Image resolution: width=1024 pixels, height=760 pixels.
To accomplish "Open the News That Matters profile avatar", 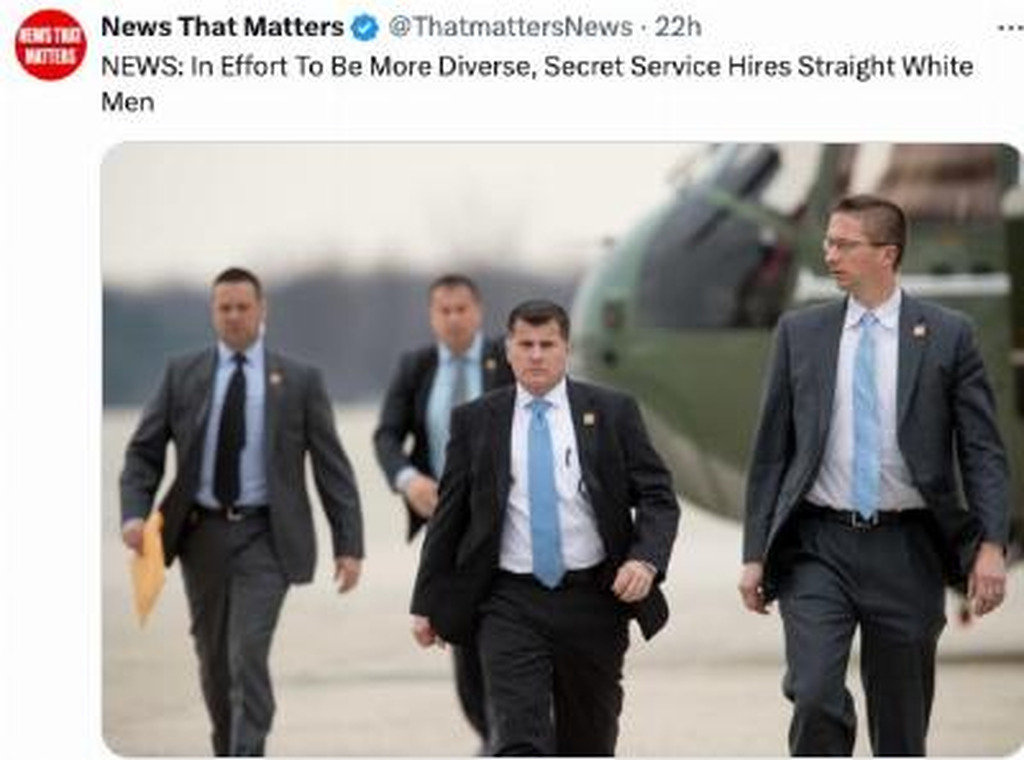I will [50, 44].
